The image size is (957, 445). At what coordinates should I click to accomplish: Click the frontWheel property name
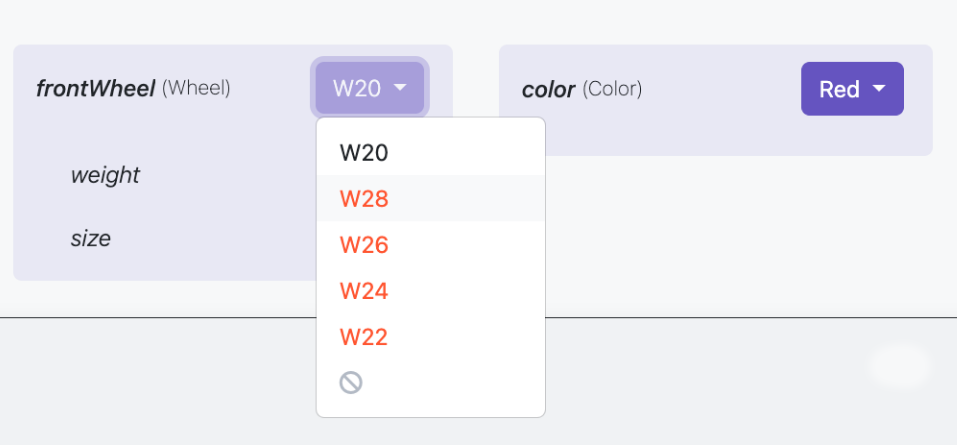point(95,89)
